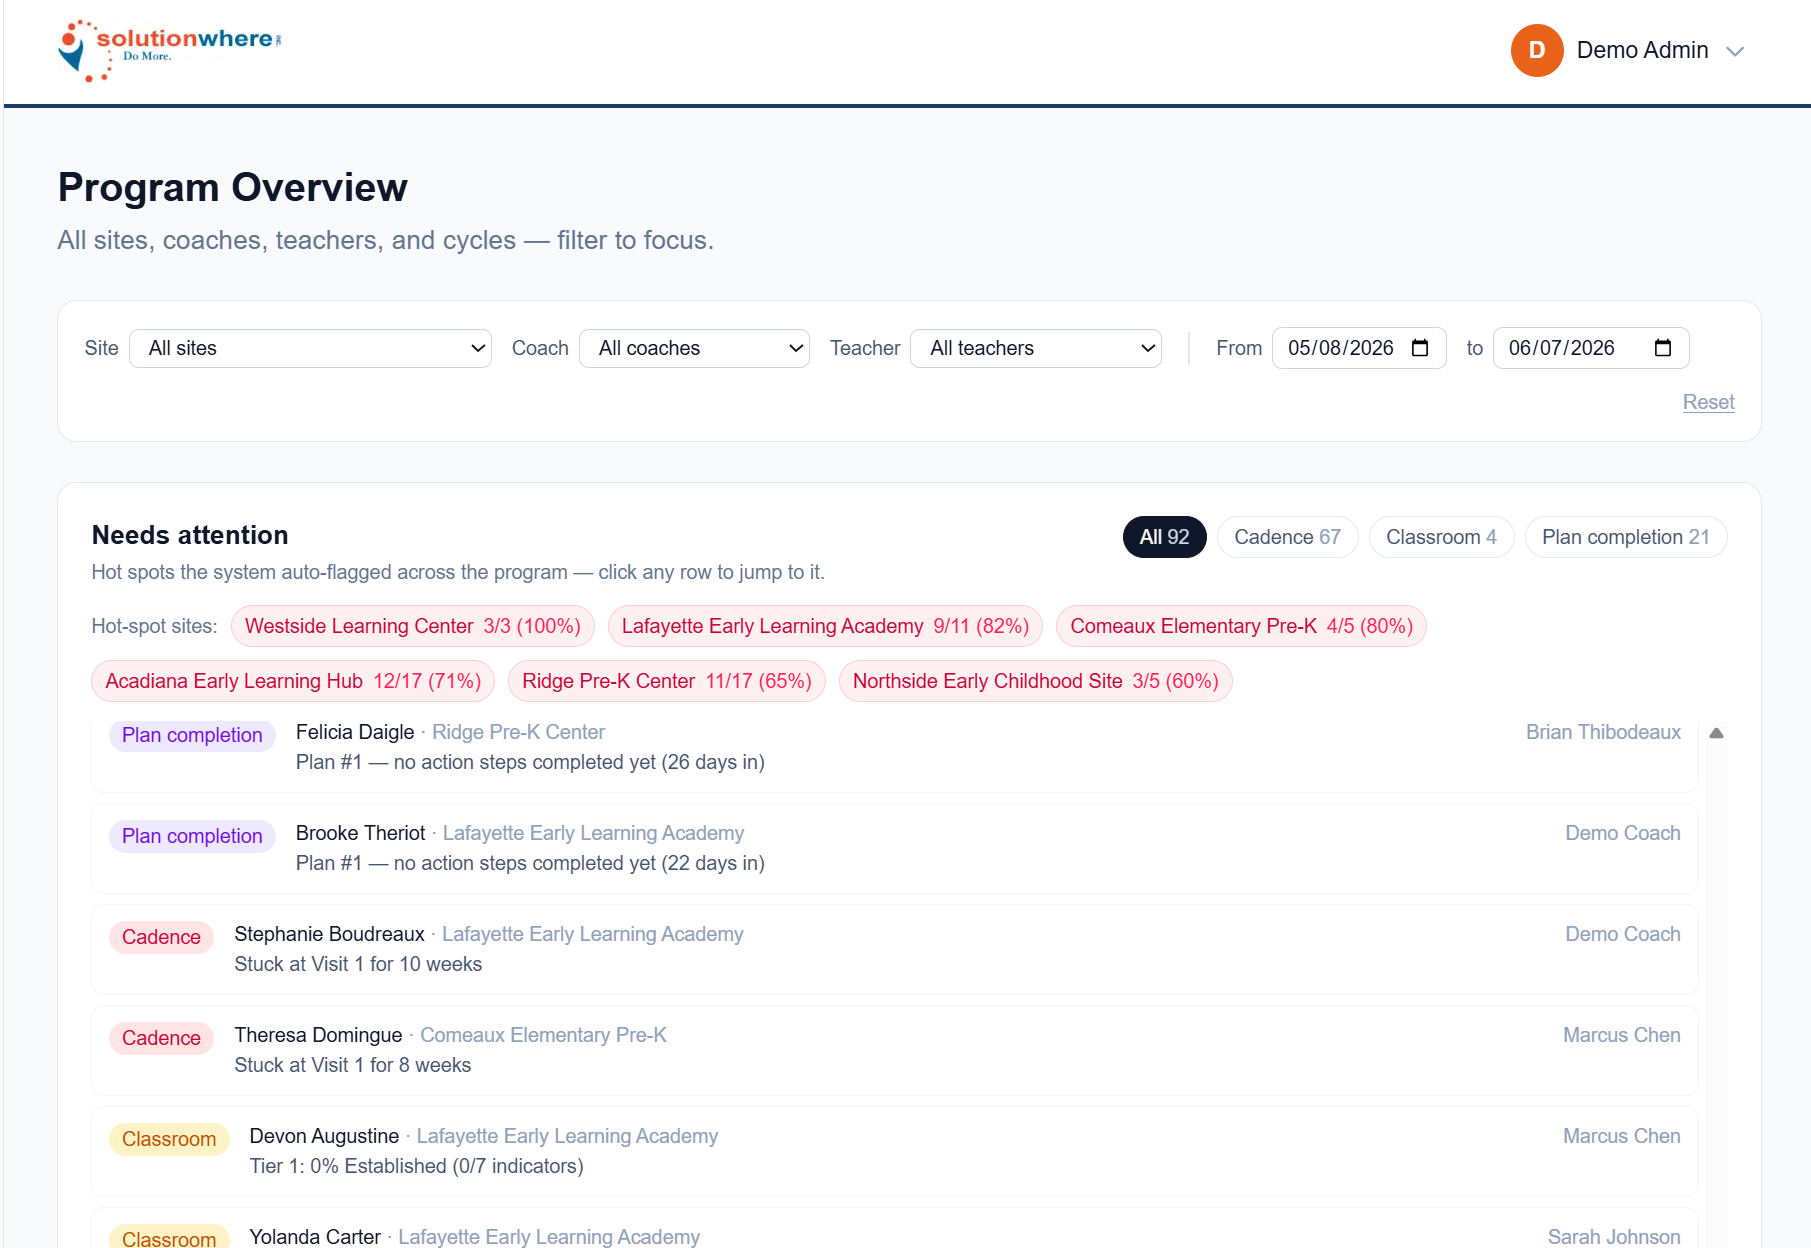Open the Brooke Theriot plan completion row
The image size is (1811, 1248).
click(895, 848)
